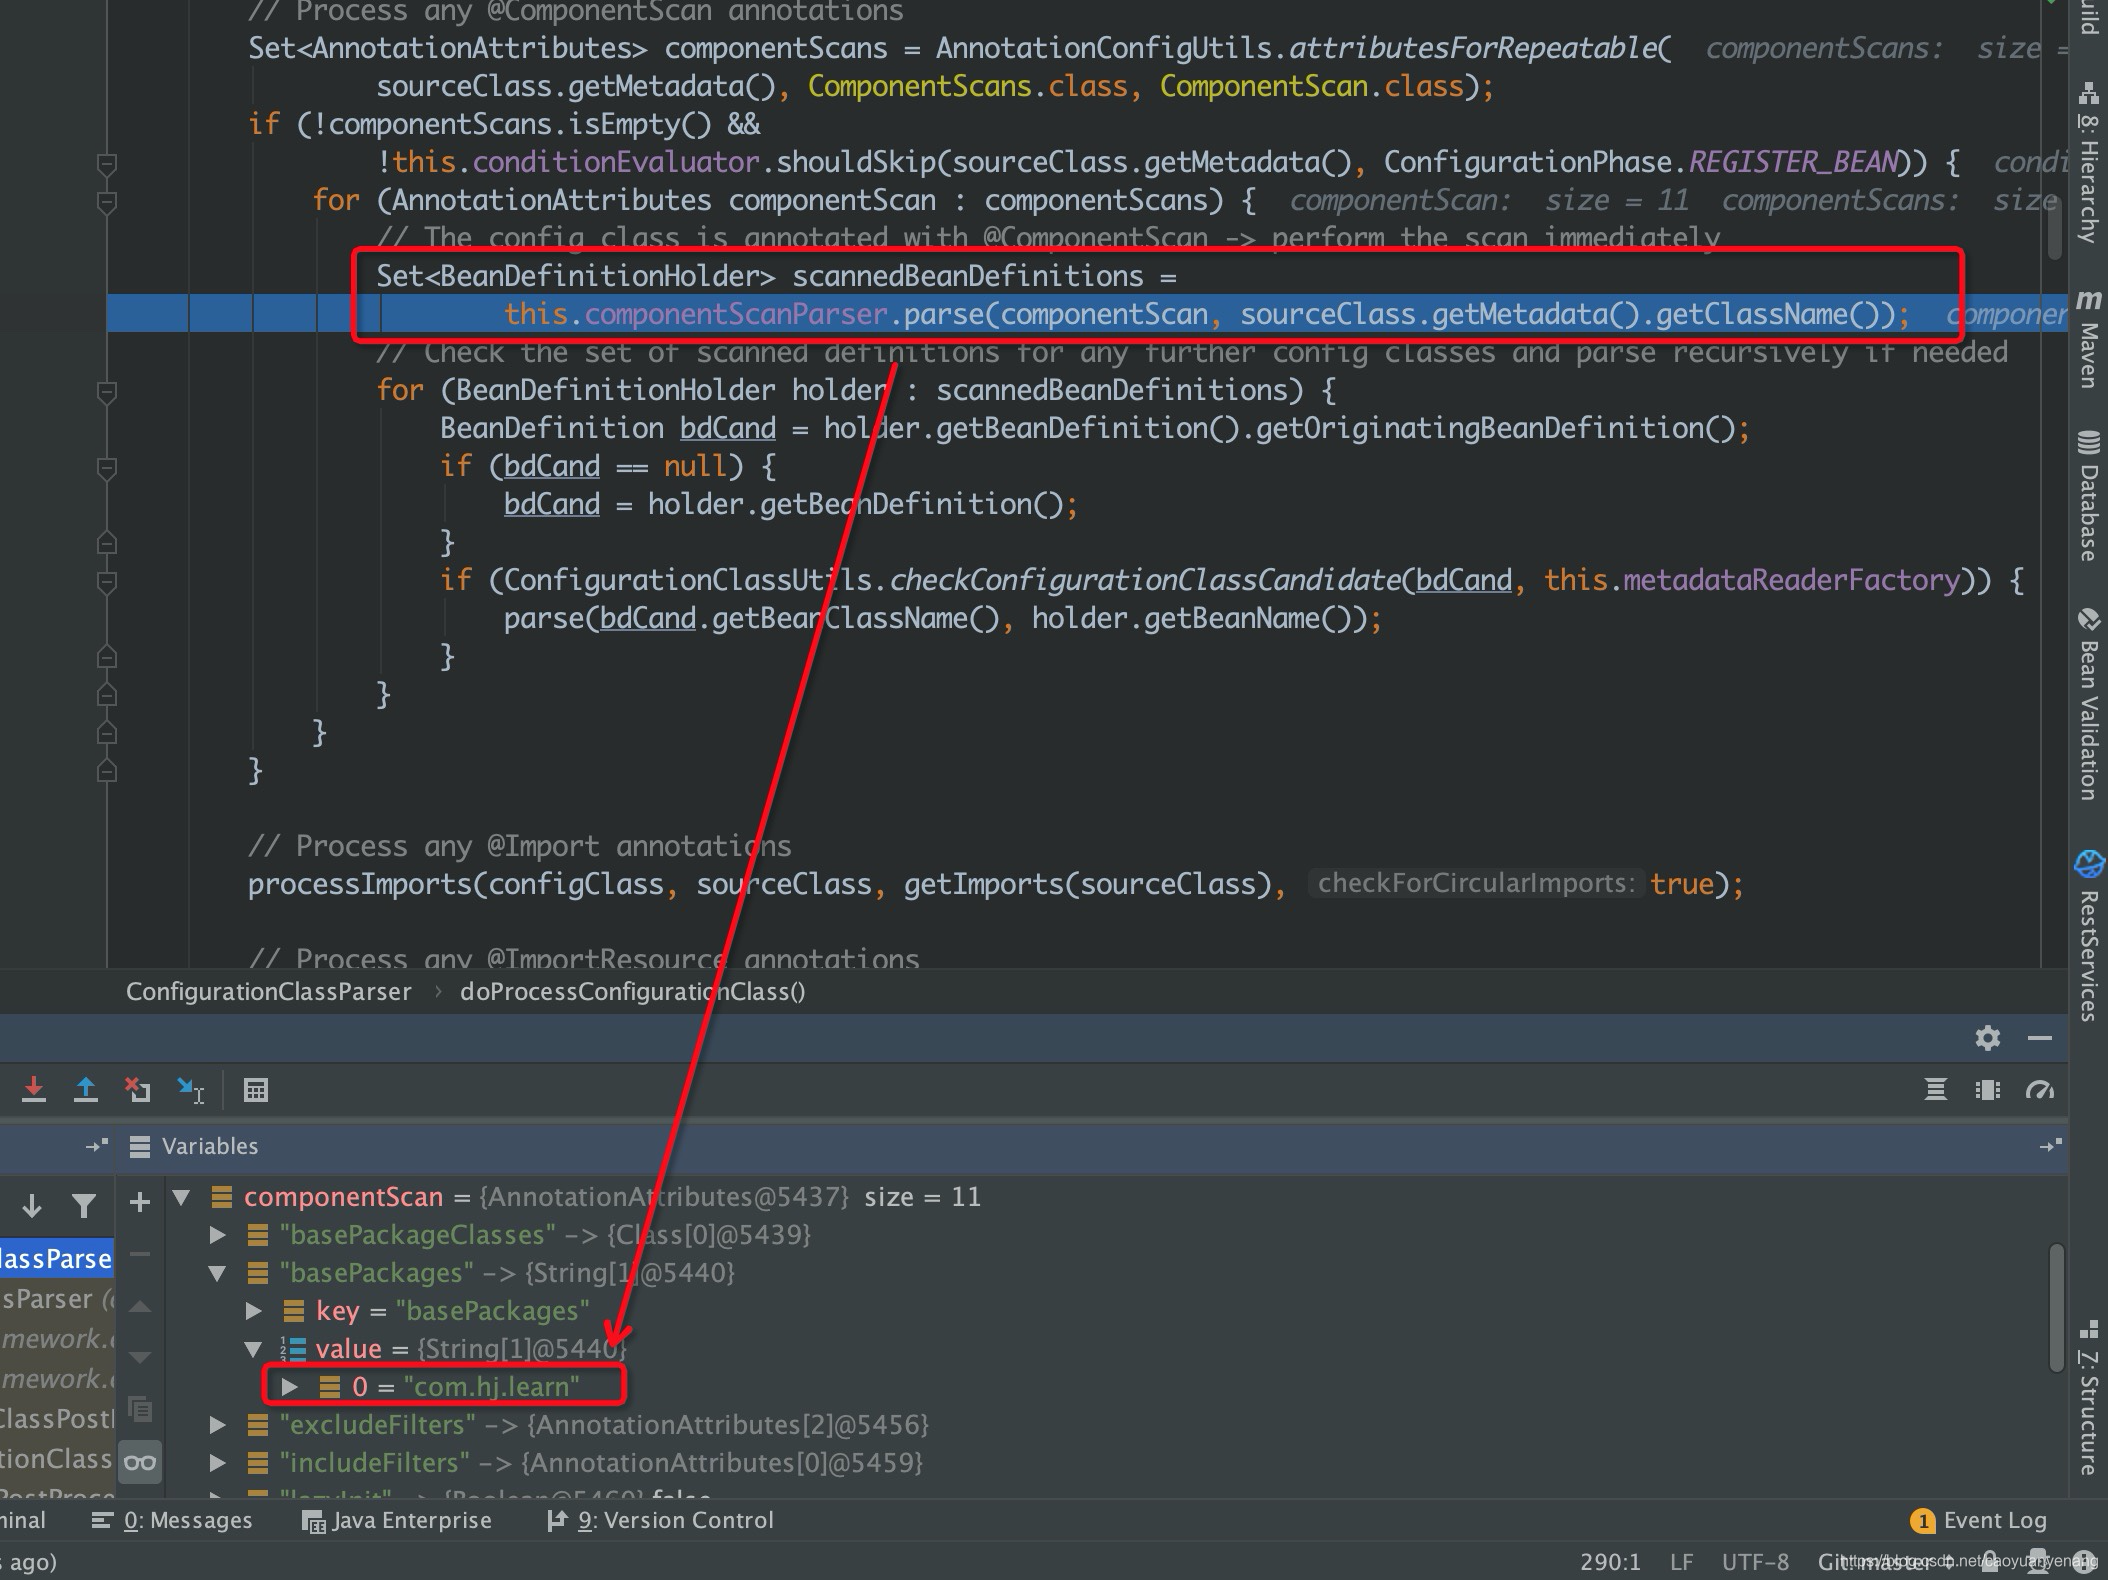Click the Drop Frame icon
This screenshot has height=1580, width=2108.
tap(138, 1090)
